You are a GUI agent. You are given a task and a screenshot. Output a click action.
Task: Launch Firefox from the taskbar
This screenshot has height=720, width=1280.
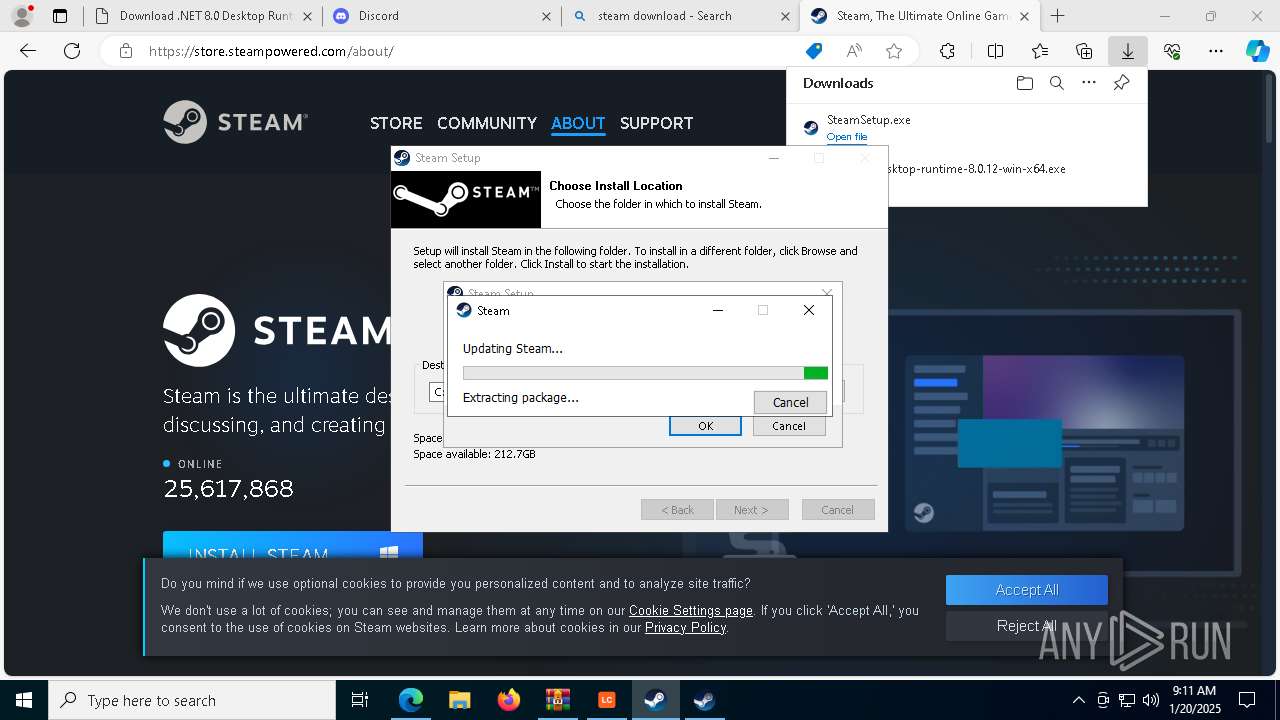click(x=508, y=700)
